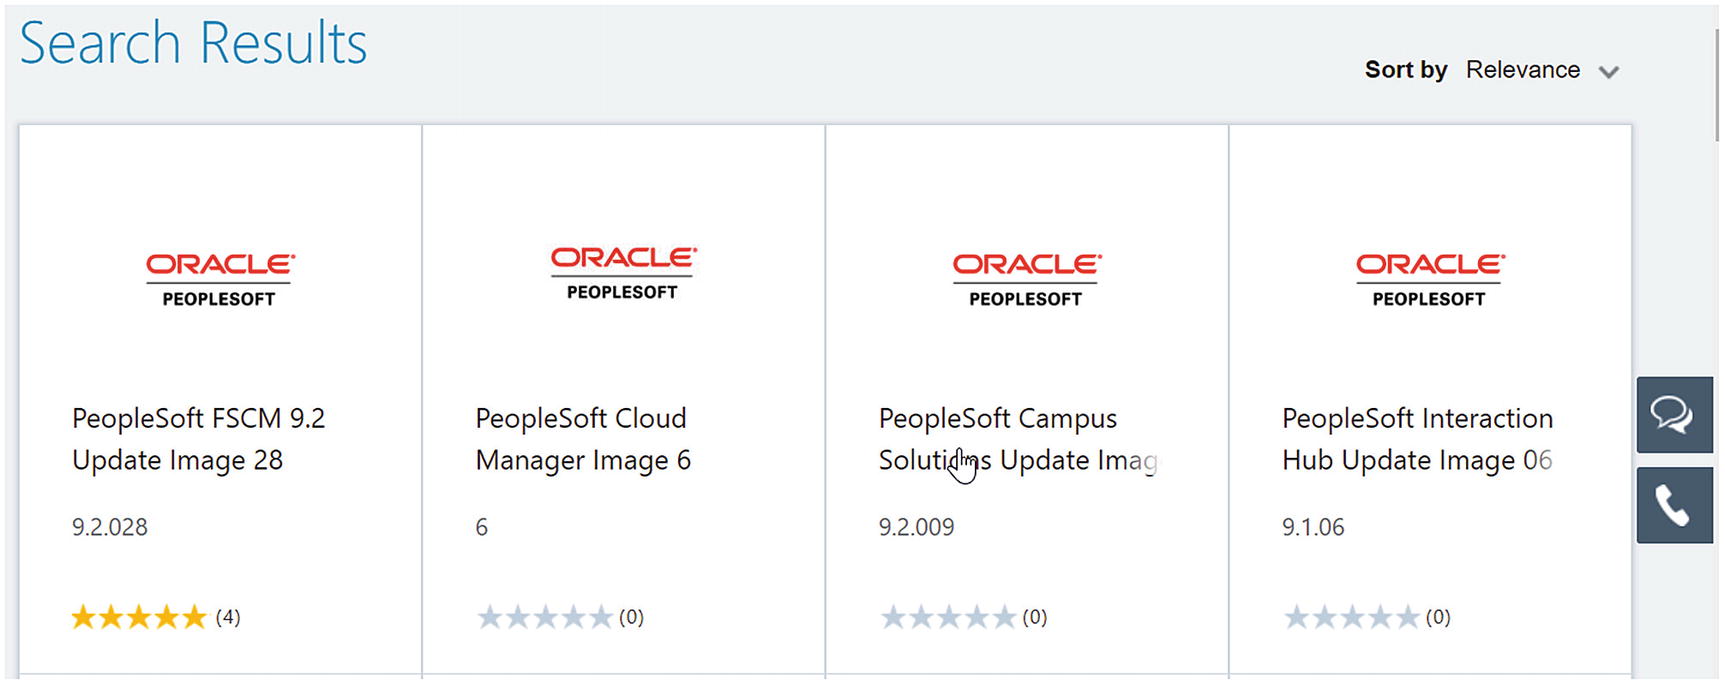The image size is (1725, 685).
Task: Open PeopleSoft FSCM 9.2 Update Image 28
Action: (198, 439)
